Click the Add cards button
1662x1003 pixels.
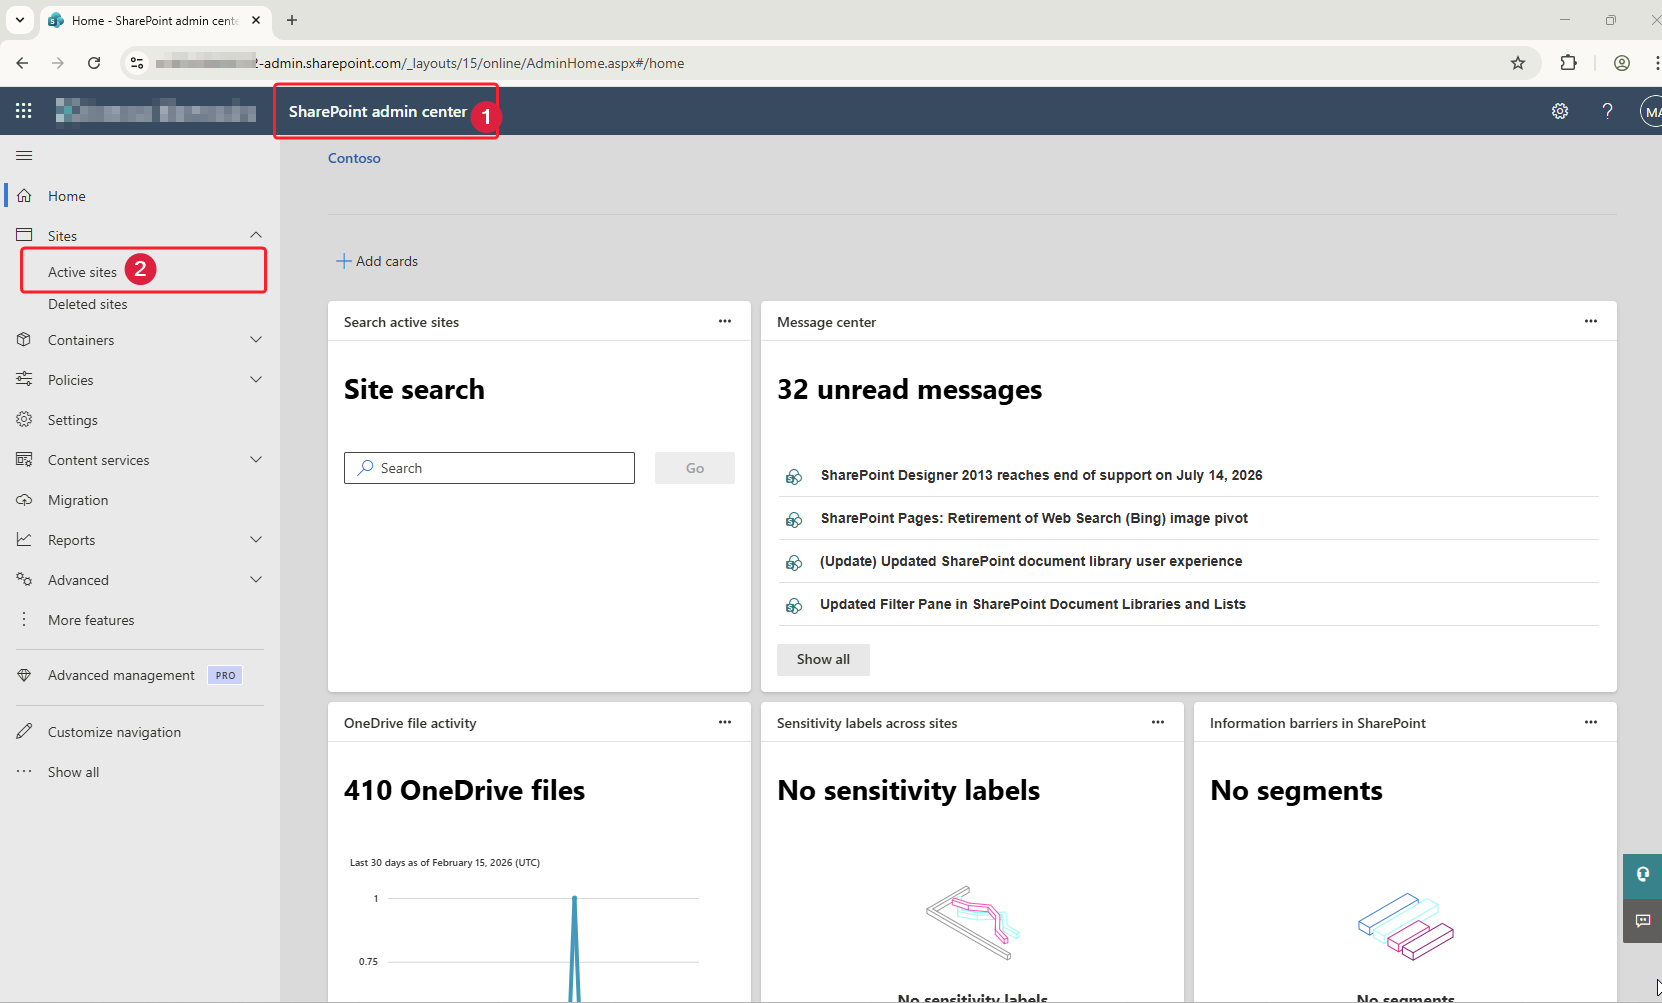tap(377, 261)
